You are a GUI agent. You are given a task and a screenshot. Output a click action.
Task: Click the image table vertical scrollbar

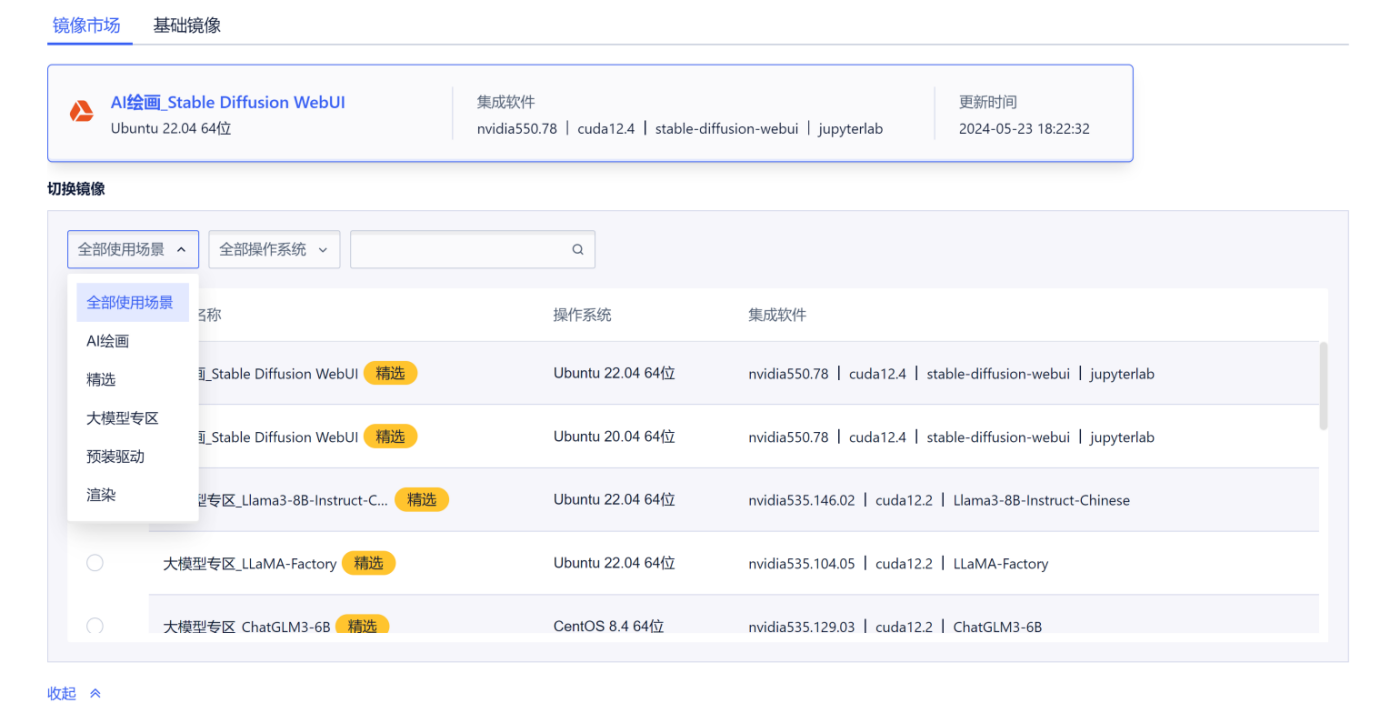pos(1324,386)
